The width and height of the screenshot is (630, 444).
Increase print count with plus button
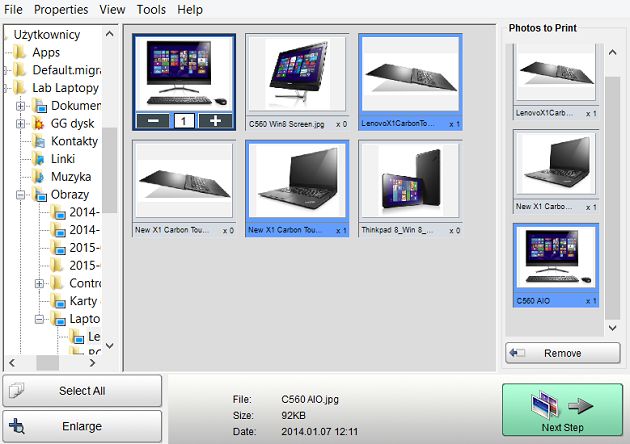215,121
